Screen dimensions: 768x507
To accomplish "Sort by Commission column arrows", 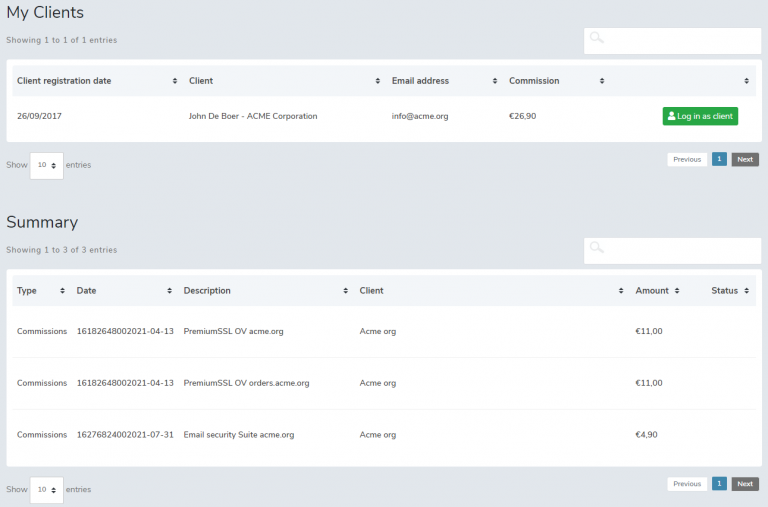I will tap(602, 81).
